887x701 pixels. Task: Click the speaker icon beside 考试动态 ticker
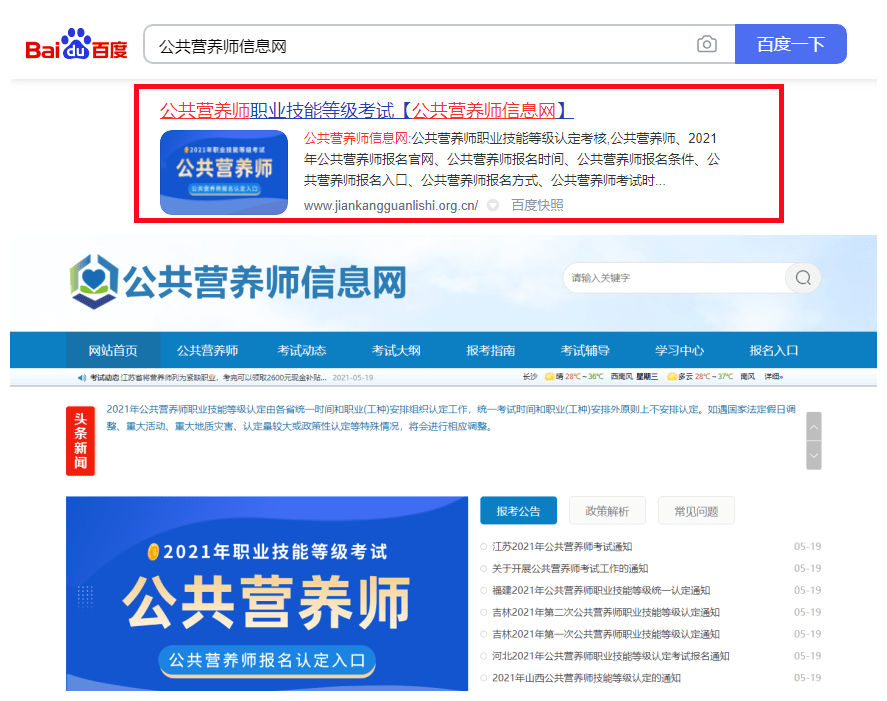coord(81,378)
